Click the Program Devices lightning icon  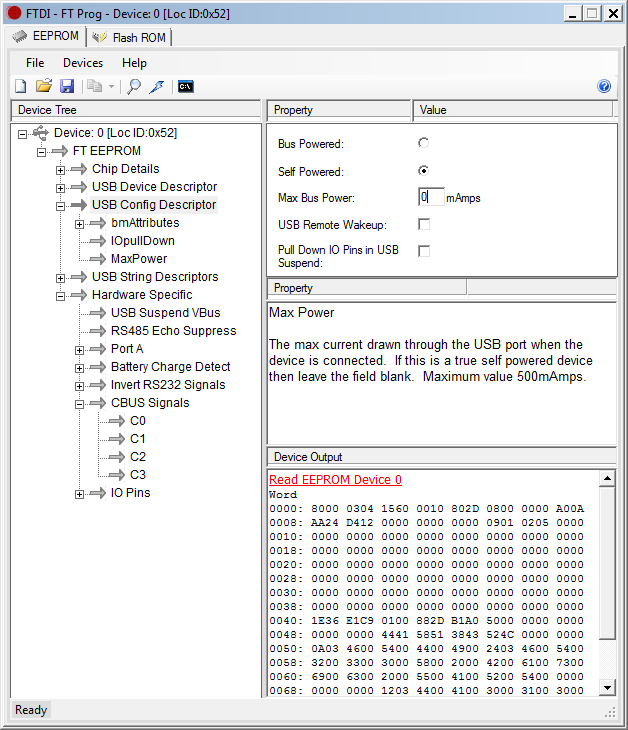pos(157,86)
